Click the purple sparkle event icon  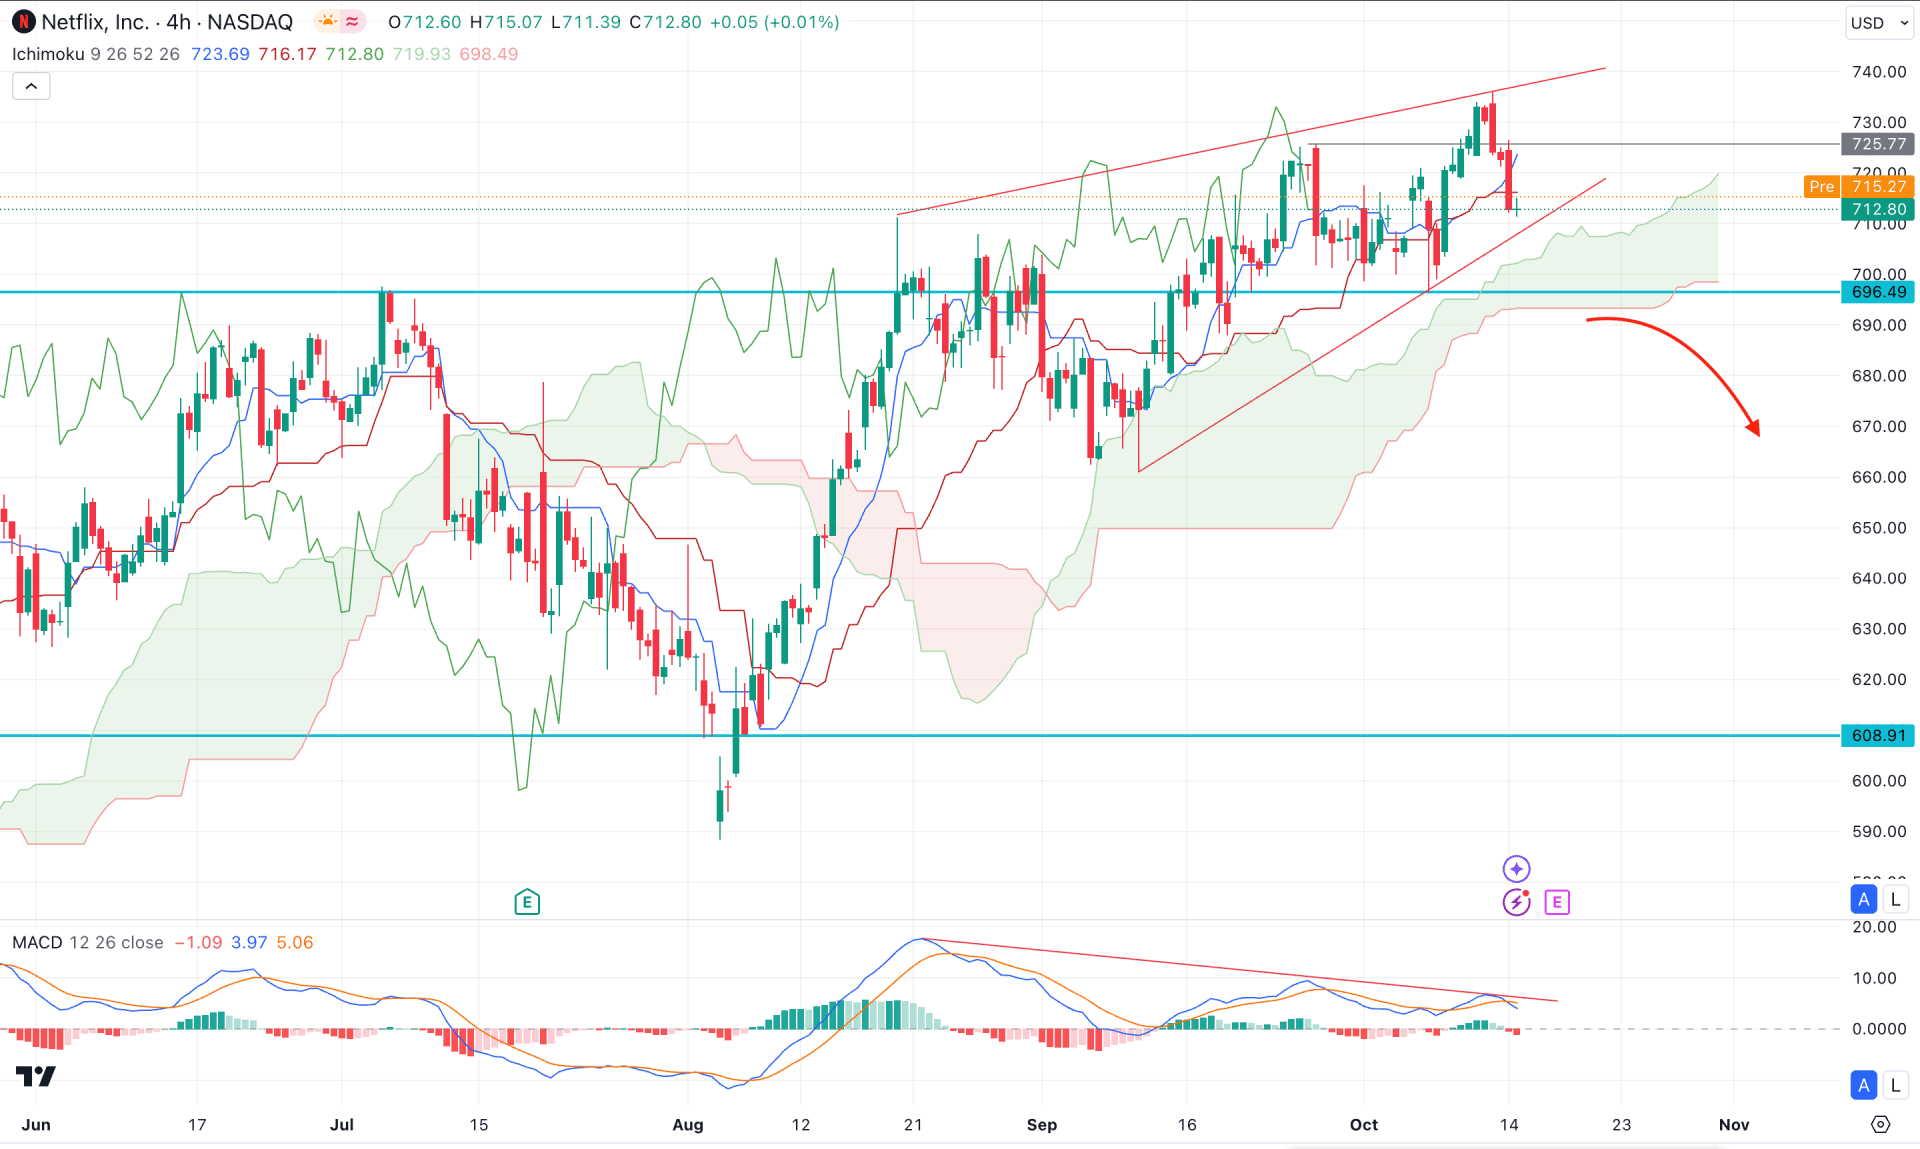tap(1516, 868)
